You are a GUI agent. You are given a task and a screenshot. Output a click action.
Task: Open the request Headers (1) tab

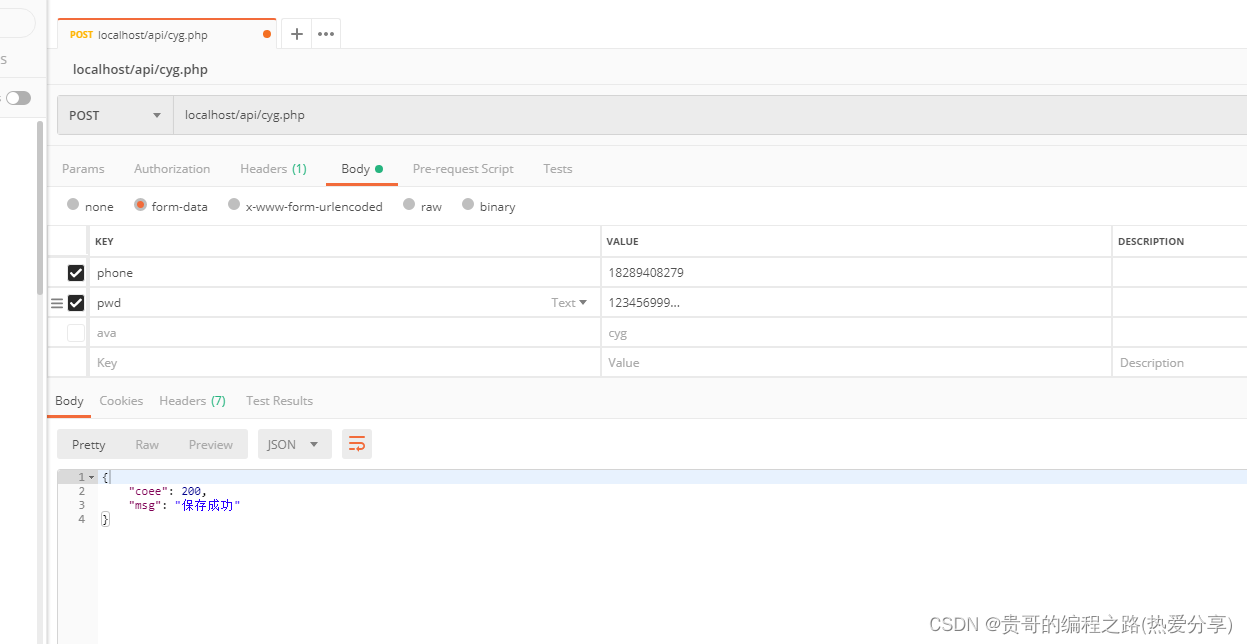click(x=273, y=169)
